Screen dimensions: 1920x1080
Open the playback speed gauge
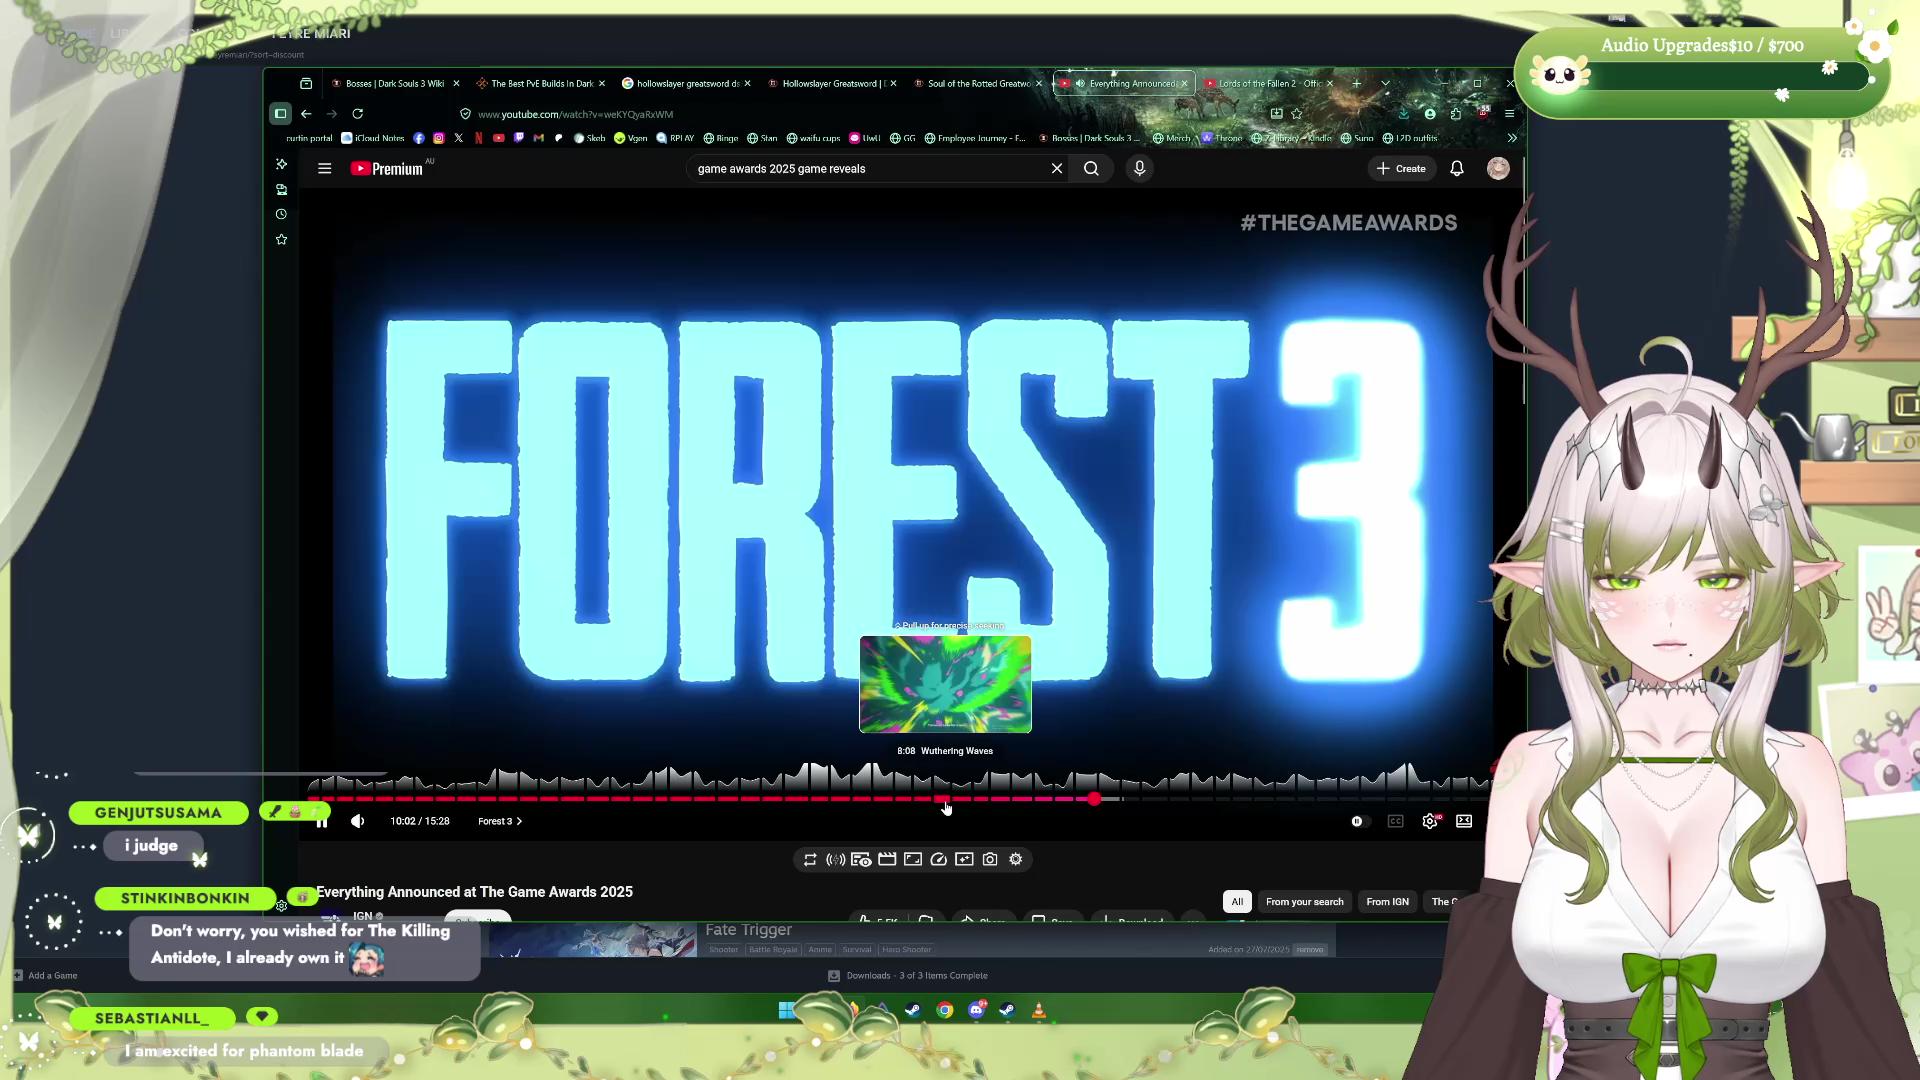(x=938, y=859)
